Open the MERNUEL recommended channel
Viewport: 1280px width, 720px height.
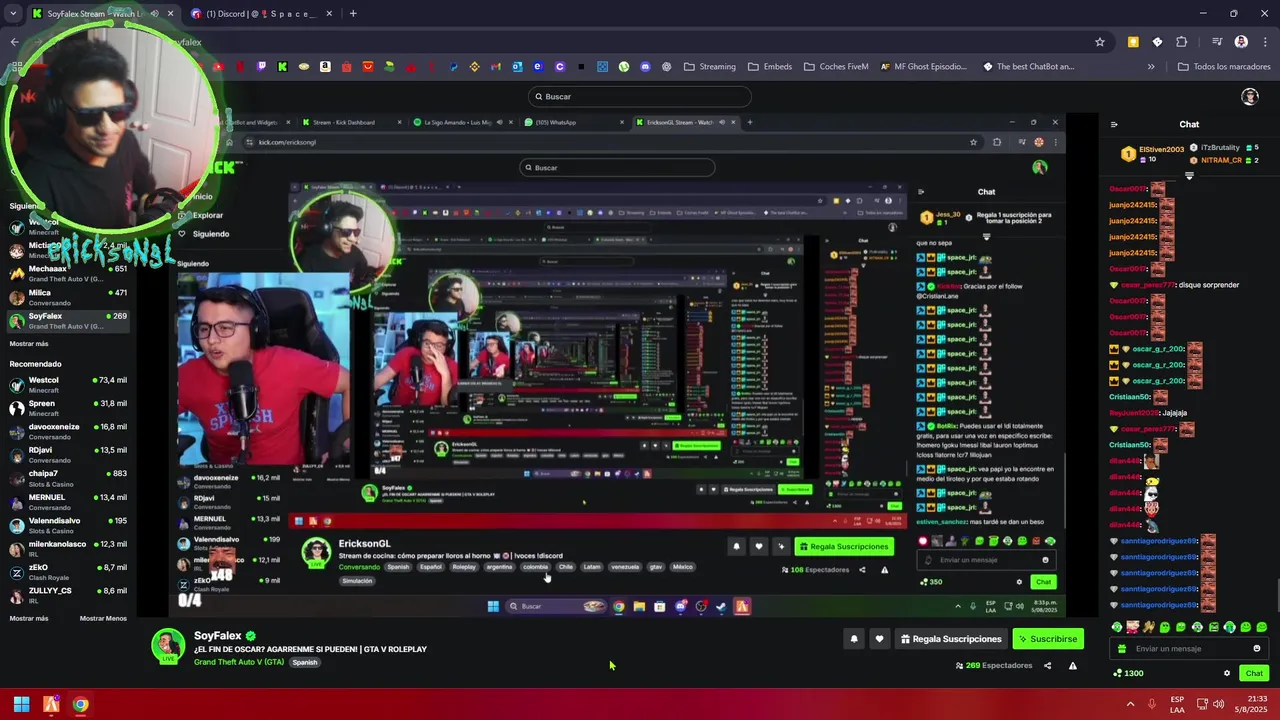tap(68, 502)
